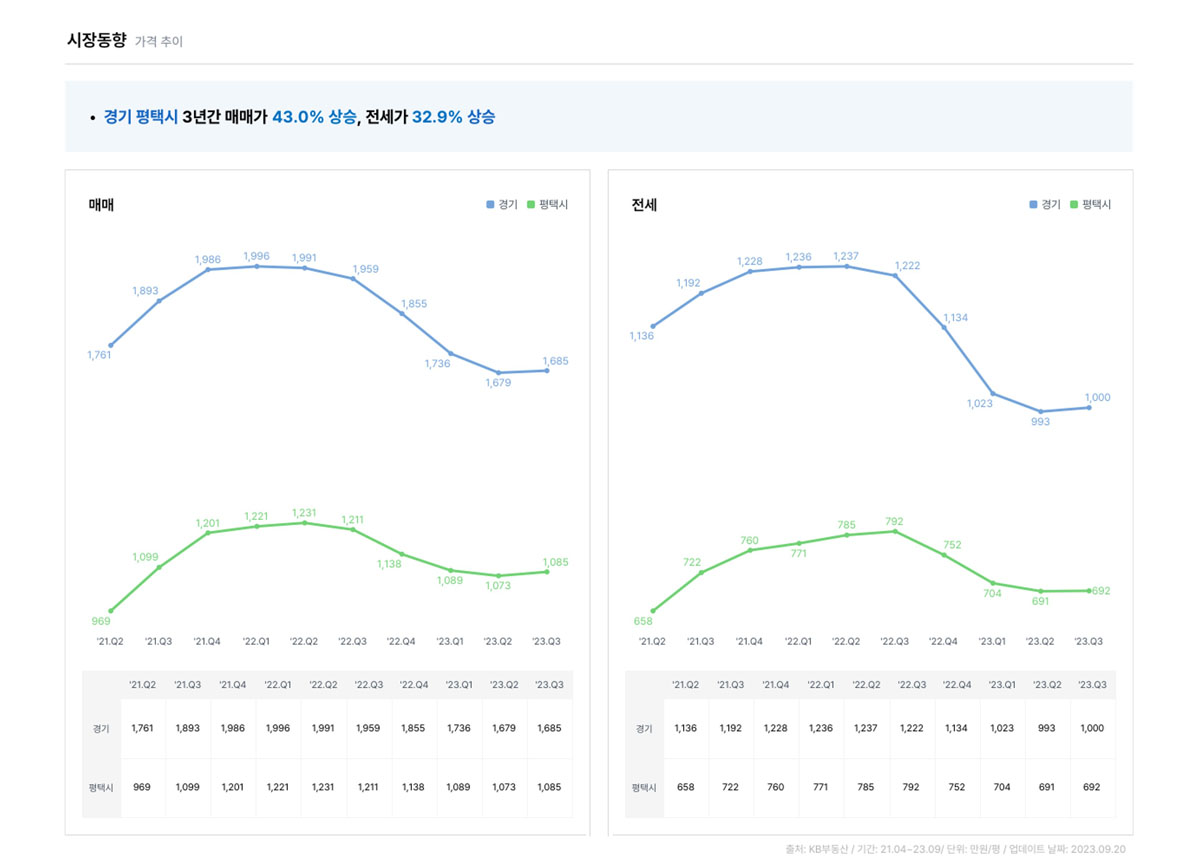Select the blue 경기 평택시 text in the summary
Image resolution: width=1200 pixels, height=858 pixels.
coord(141,117)
